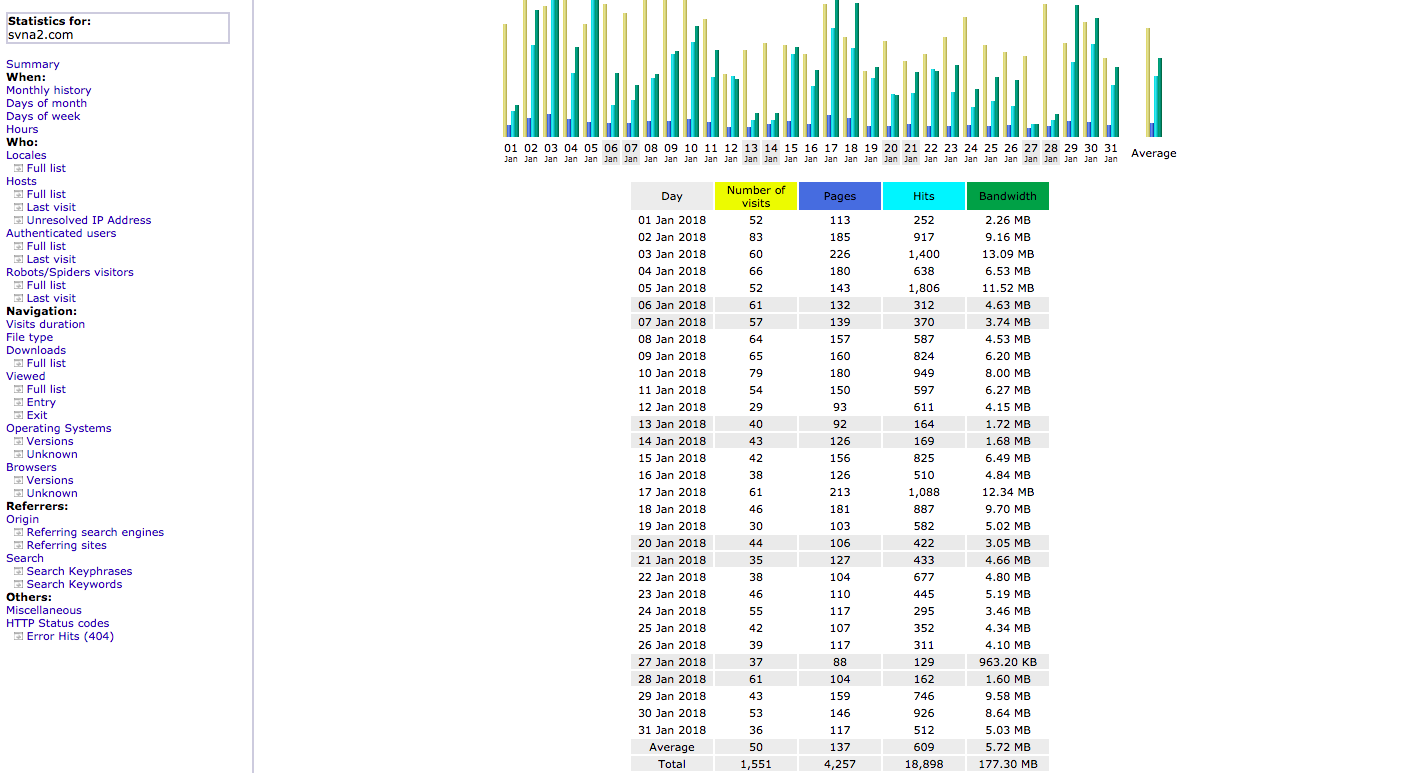Go to Monthly history
The image size is (1425, 773).
pos(49,90)
